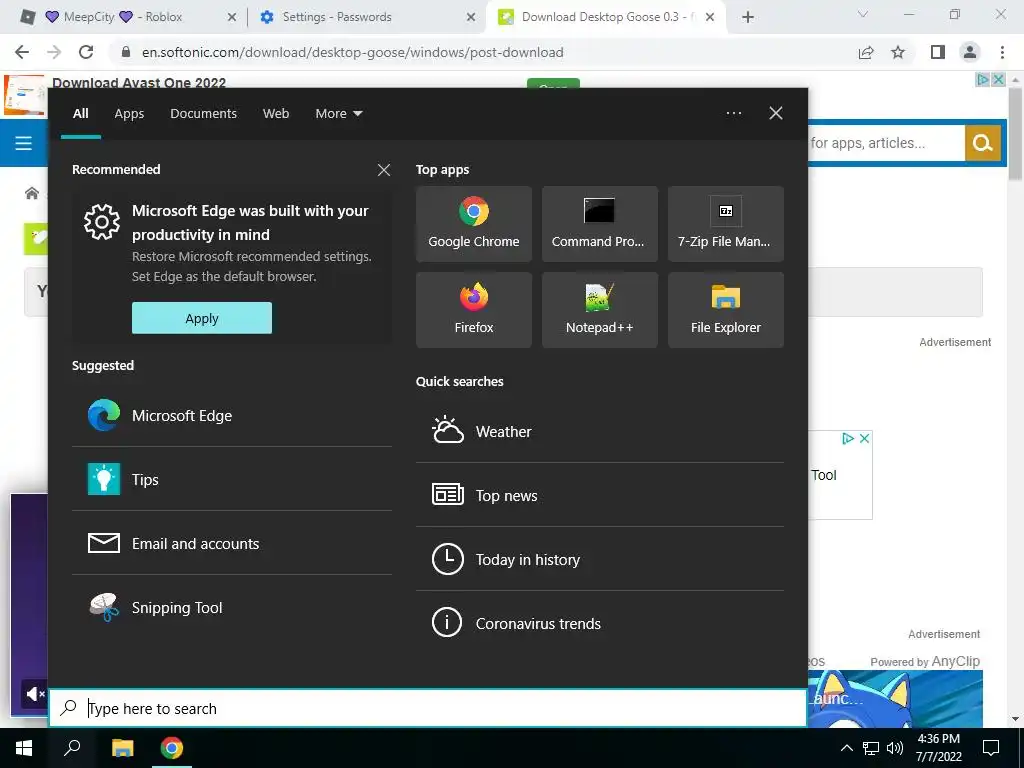1024x768 pixels.
Task: Launch Firefox from Top apps
Action: (473, 310)
